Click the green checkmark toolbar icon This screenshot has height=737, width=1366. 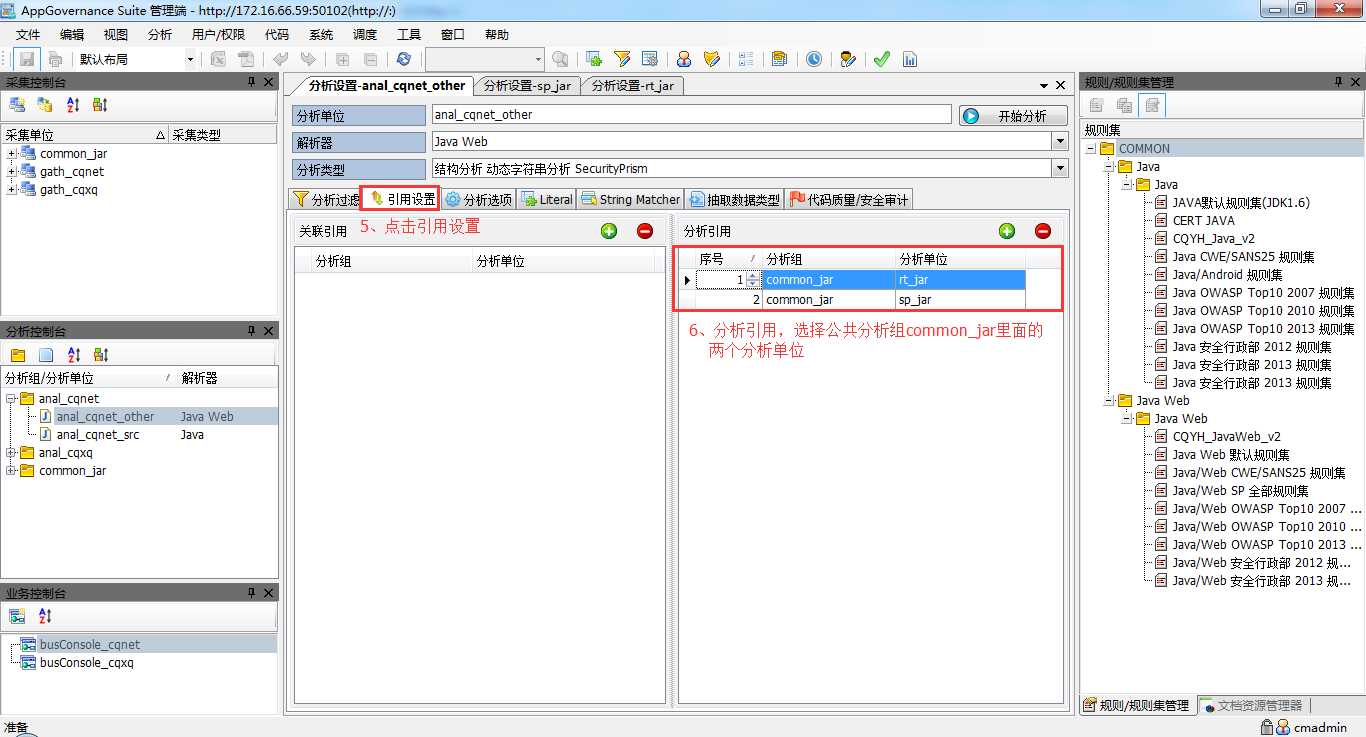tap(881, 59)
